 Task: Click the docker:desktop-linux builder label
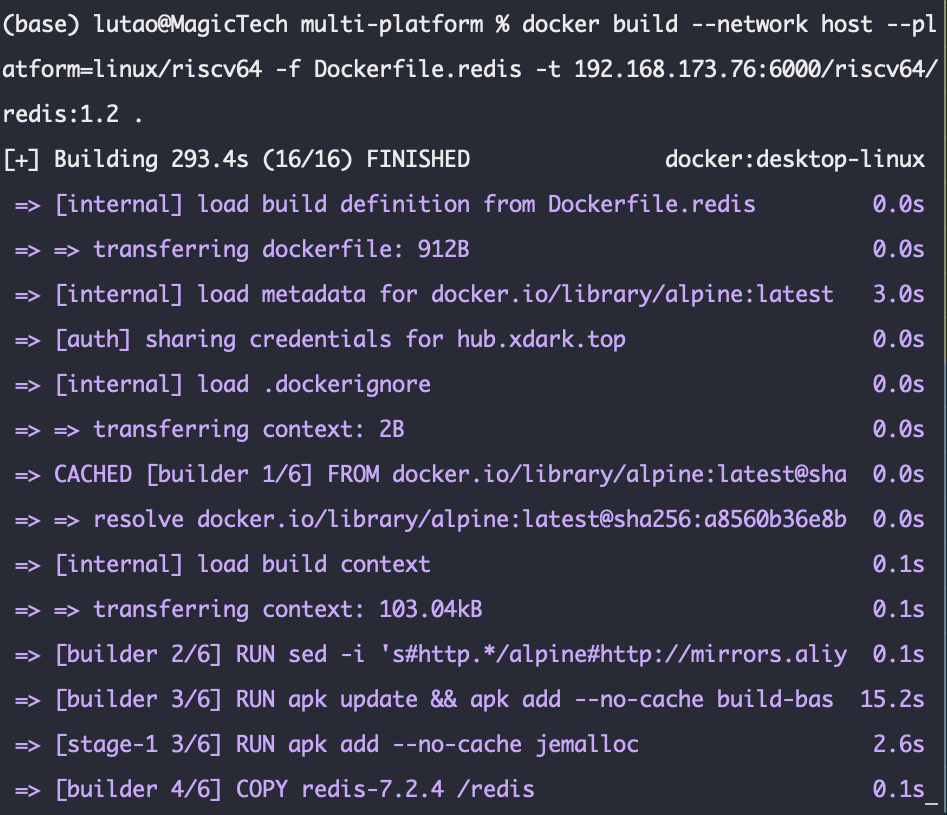[794, 159]
